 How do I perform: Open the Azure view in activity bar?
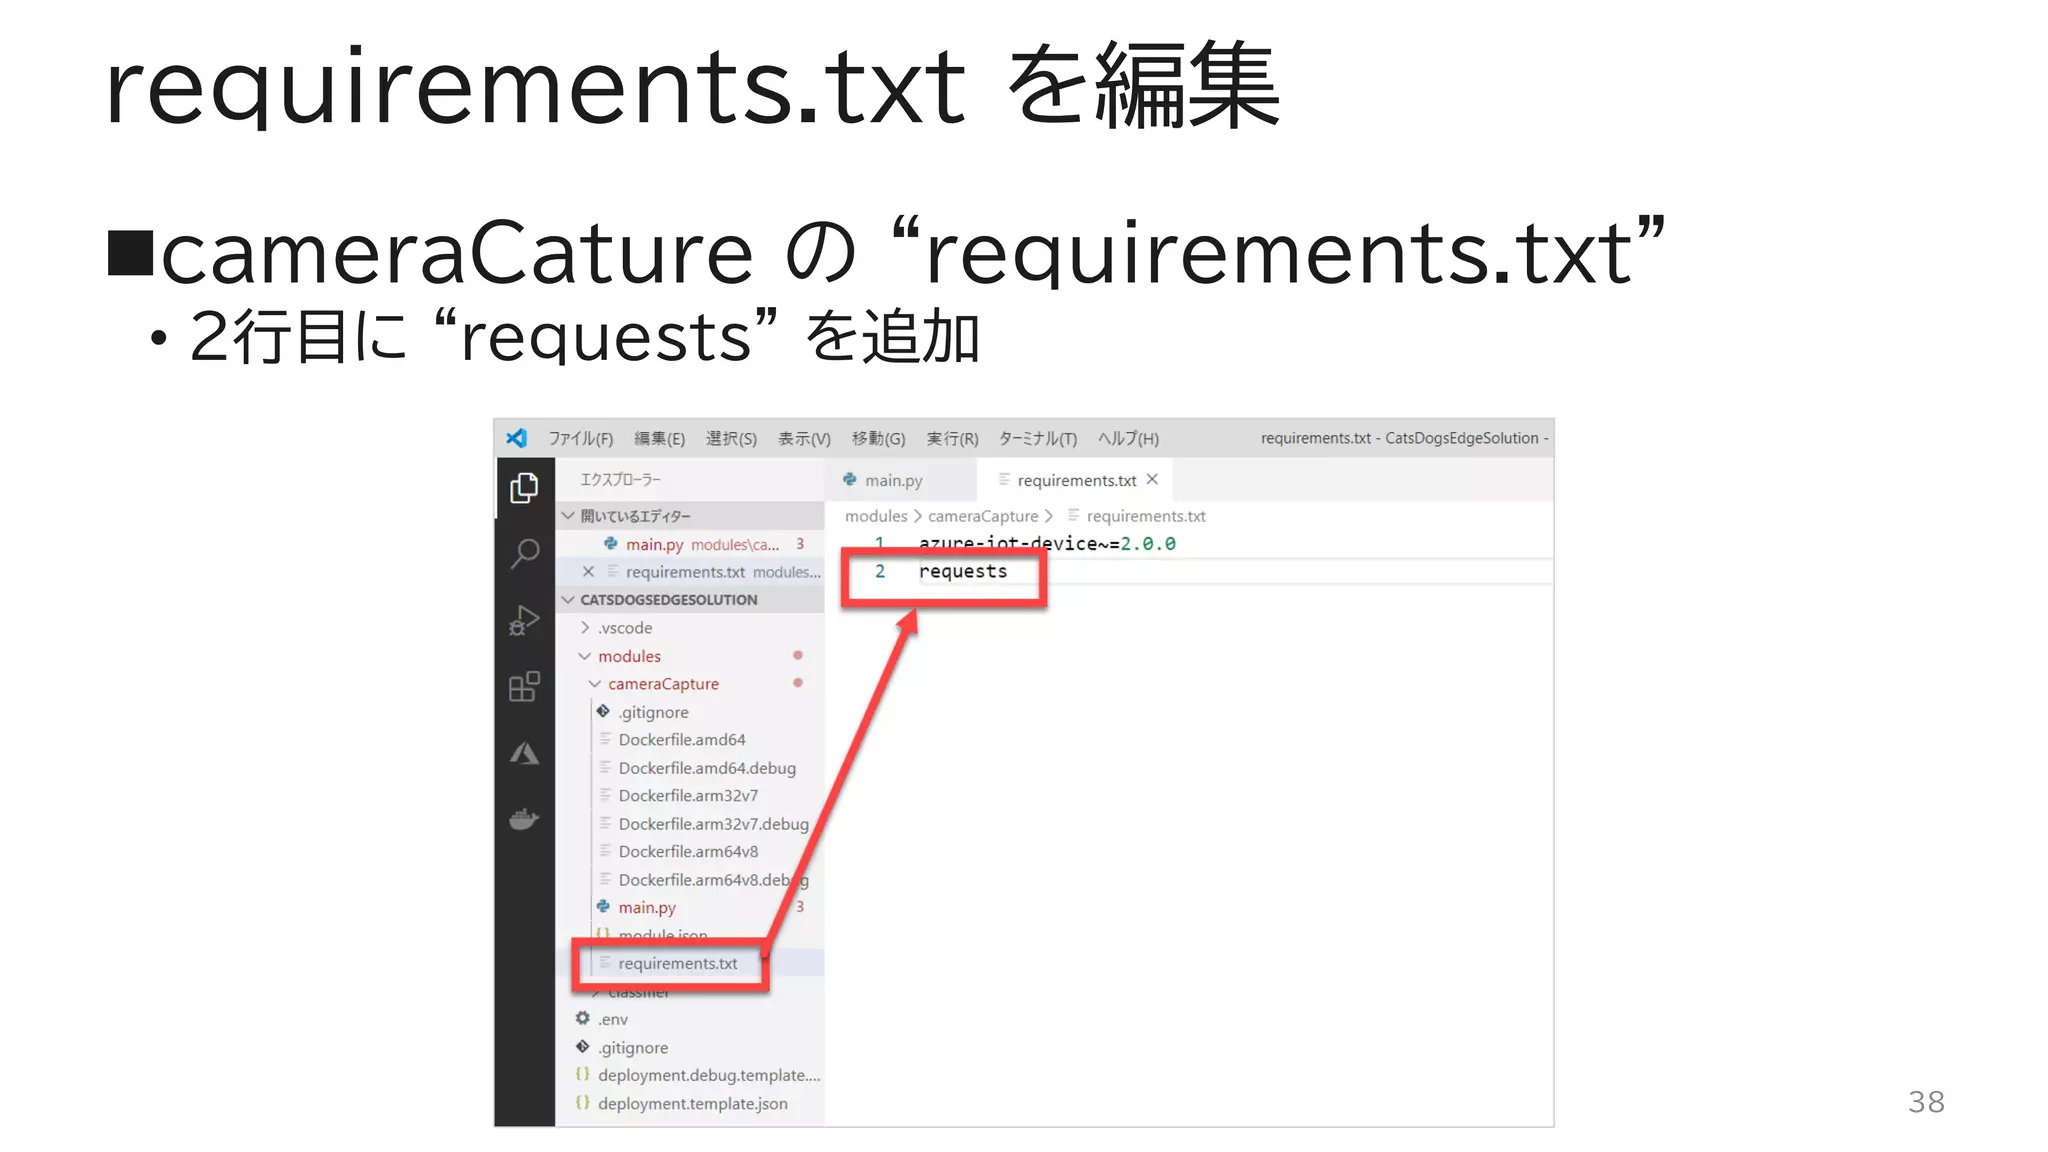point(524,753)
